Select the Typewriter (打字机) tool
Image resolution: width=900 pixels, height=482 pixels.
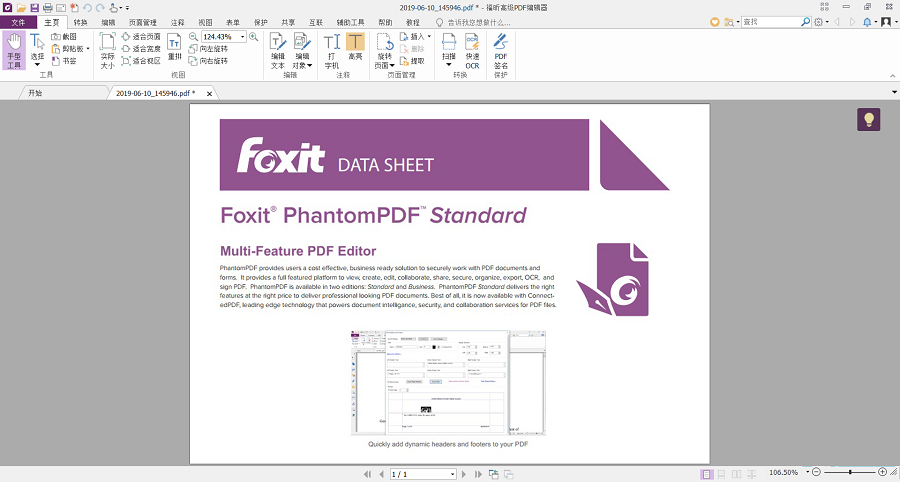click(332, 50)
